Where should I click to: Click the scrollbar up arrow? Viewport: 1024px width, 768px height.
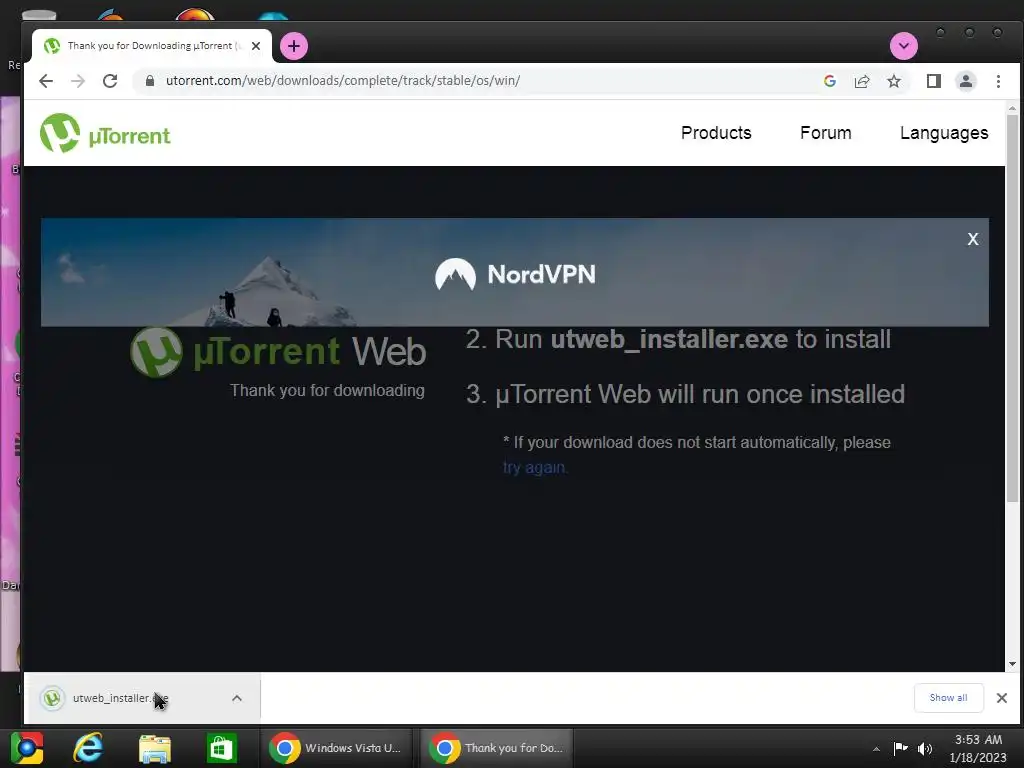coord(1012,108)
